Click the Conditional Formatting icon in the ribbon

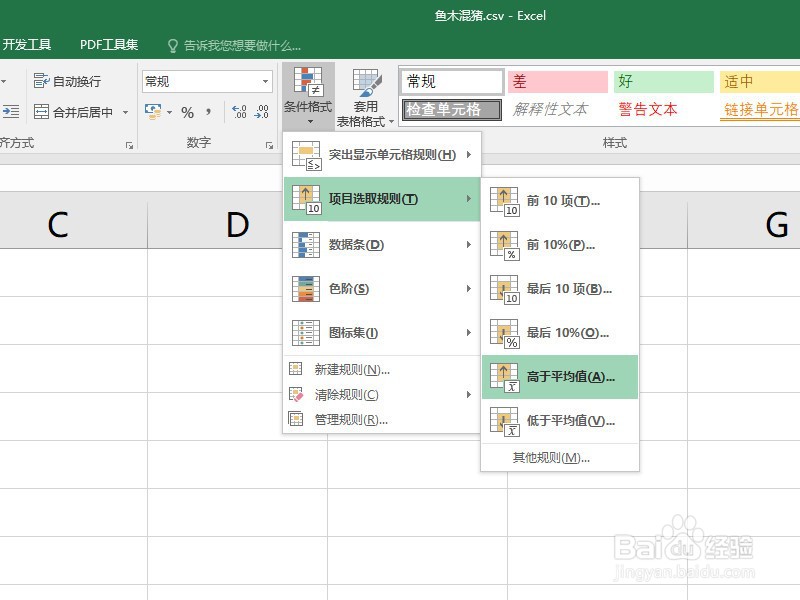tap(308, 82)
